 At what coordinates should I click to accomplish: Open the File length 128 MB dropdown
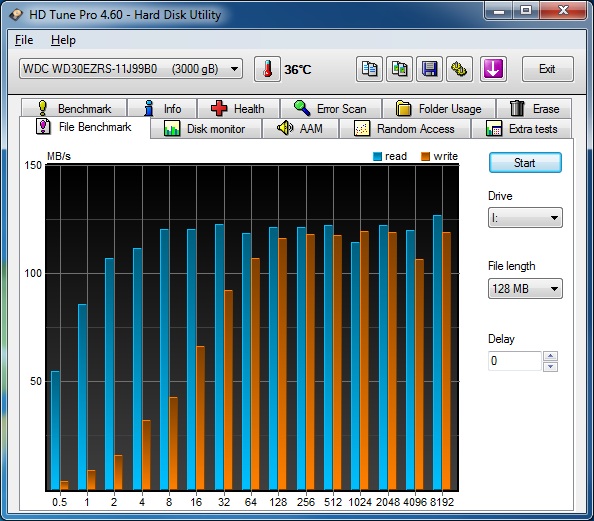tap(525, 289)
